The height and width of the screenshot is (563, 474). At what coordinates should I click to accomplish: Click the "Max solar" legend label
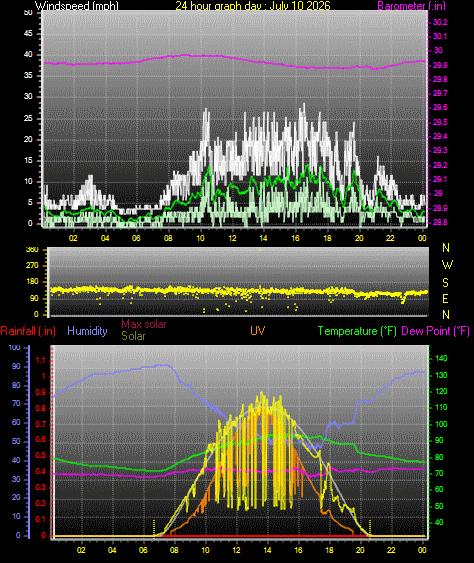coord(144,324)
